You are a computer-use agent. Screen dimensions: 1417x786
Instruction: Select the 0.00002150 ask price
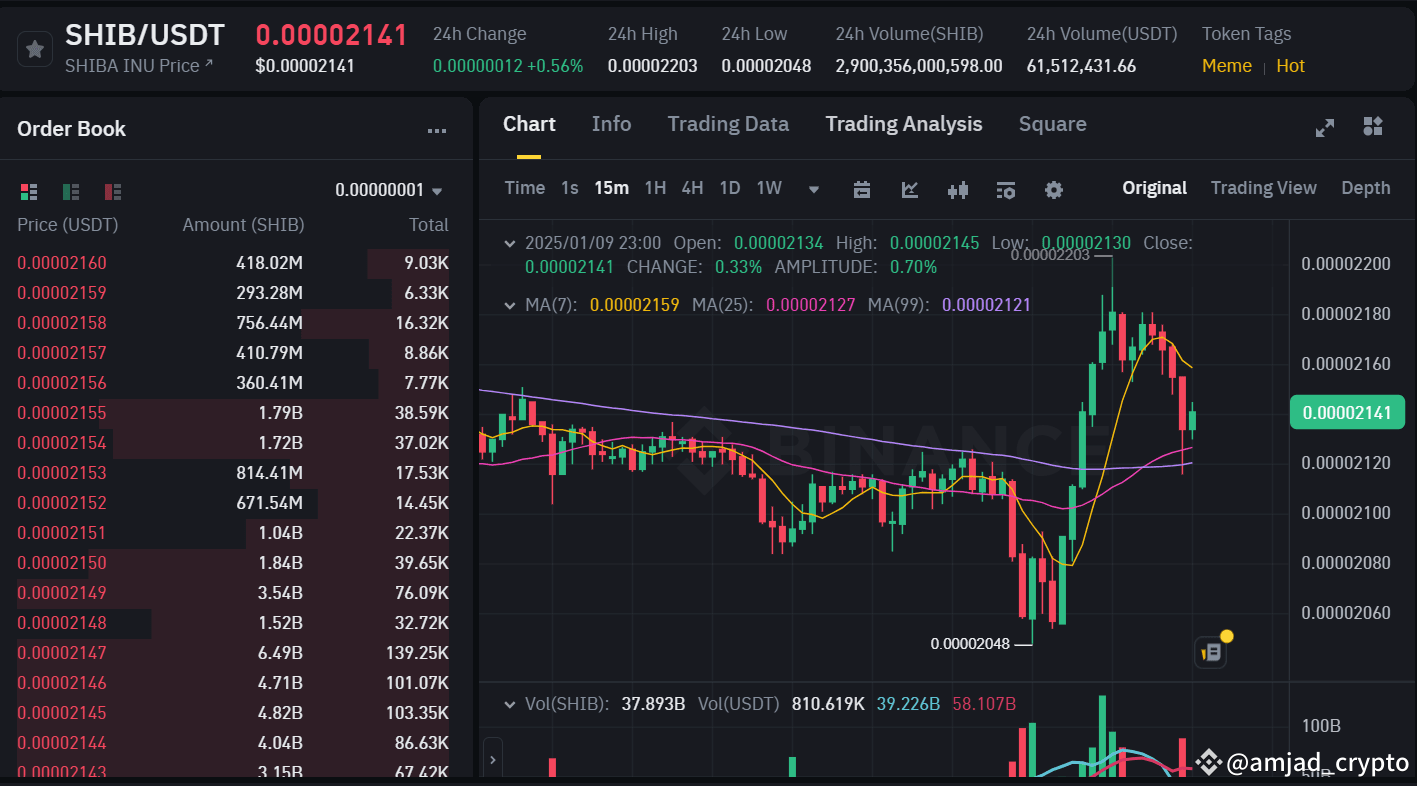[x=62, y=563]
